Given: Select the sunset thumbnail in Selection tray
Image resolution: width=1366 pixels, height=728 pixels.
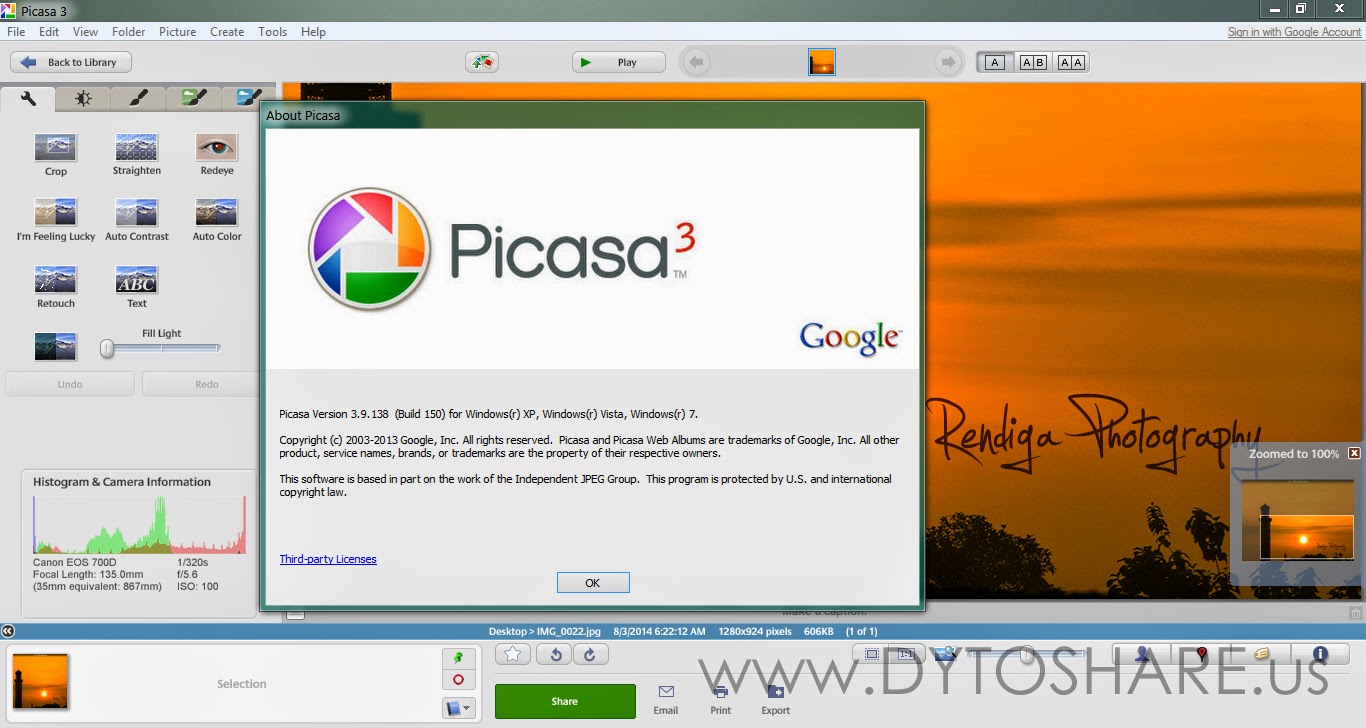Looking at the screenshot, I should (41, 682).
